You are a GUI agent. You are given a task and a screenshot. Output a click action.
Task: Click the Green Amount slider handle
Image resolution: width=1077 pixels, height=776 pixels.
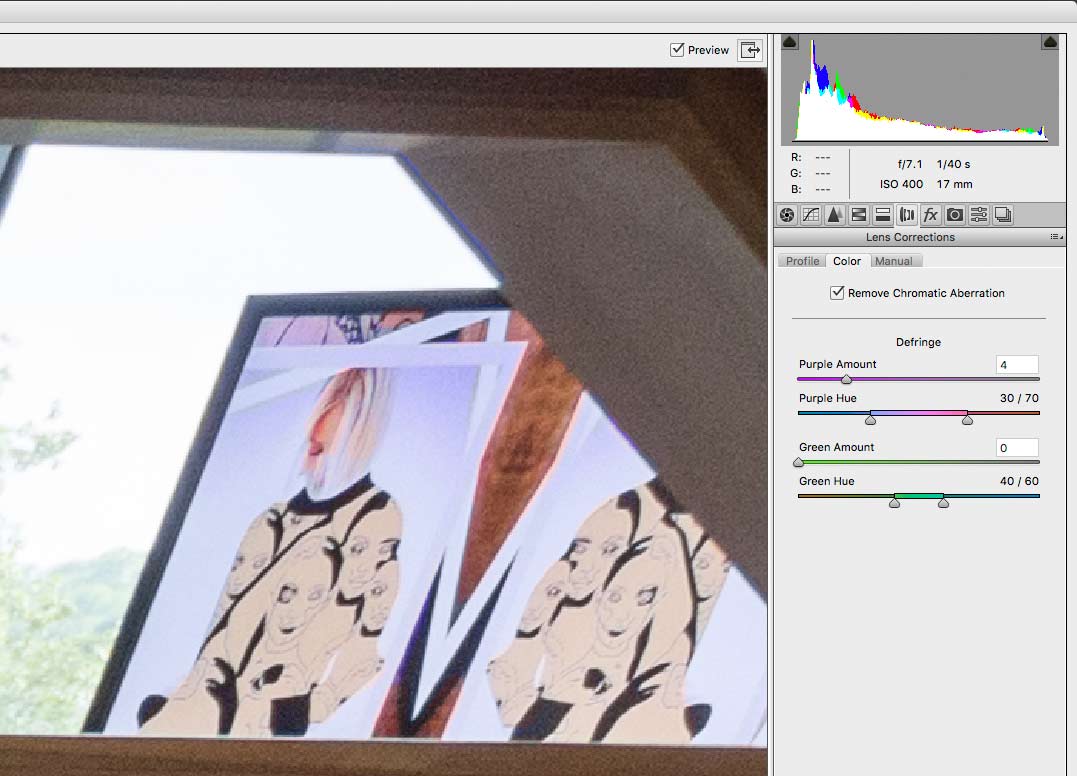click(798, 462)
